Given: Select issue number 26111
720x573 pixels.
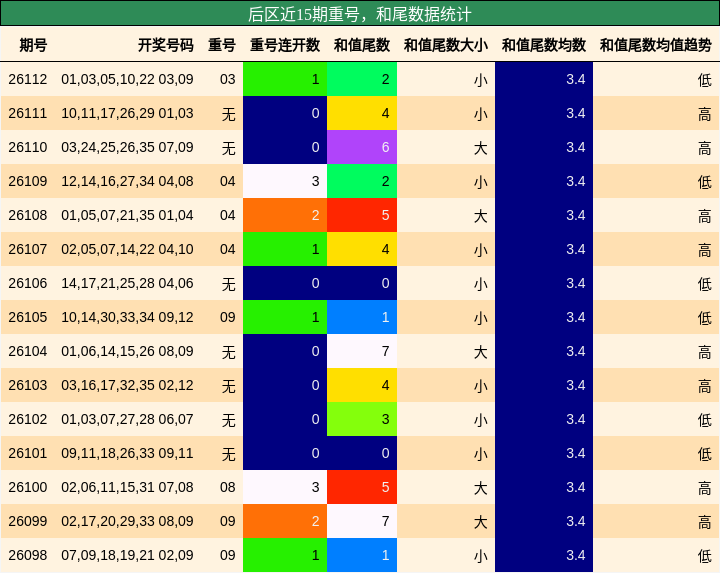Looking at the screenshot, I should click(x=28, y=113).
